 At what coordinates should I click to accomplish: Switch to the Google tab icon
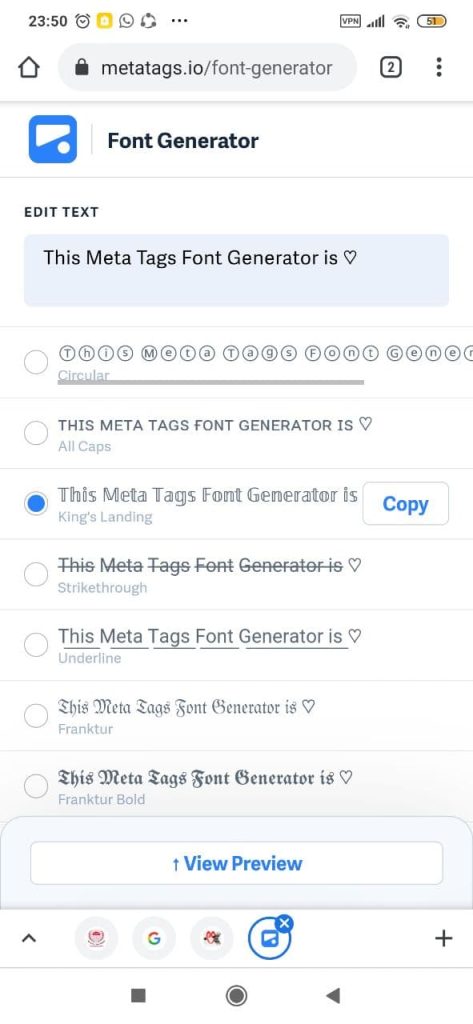tap(154, 939)
